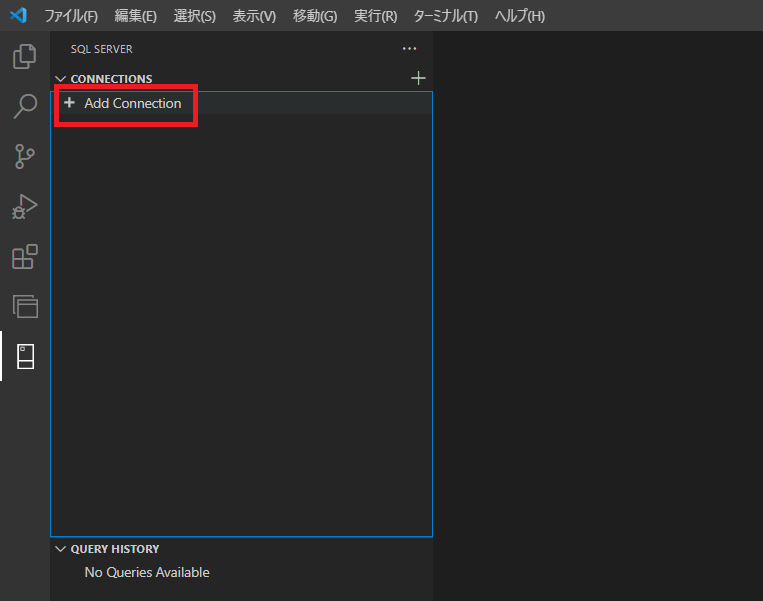Open the Extensions view
This screenshot has width=763, height=601.
pyautogui.click(x=25, y=256)
